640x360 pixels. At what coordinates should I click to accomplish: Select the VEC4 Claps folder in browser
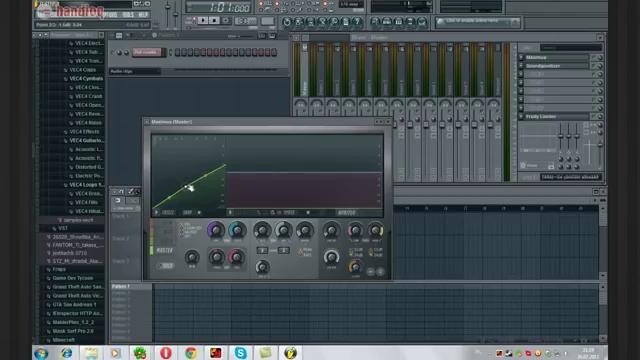click(x=82, y=70)
